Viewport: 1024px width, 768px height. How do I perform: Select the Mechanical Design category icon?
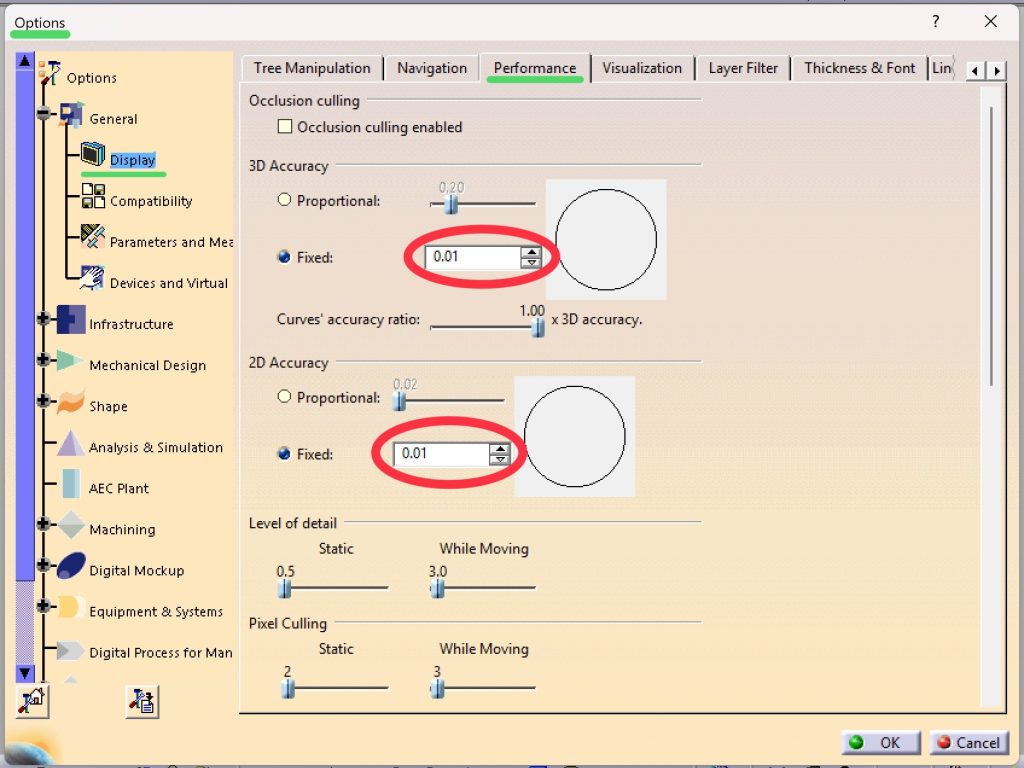click(70, 361)
